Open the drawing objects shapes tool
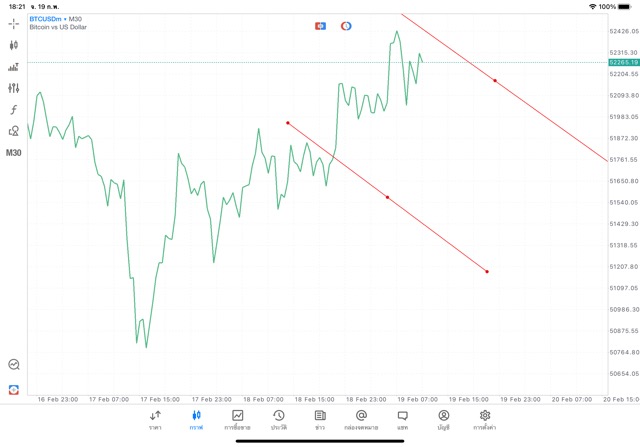 (x=14, y=131)
